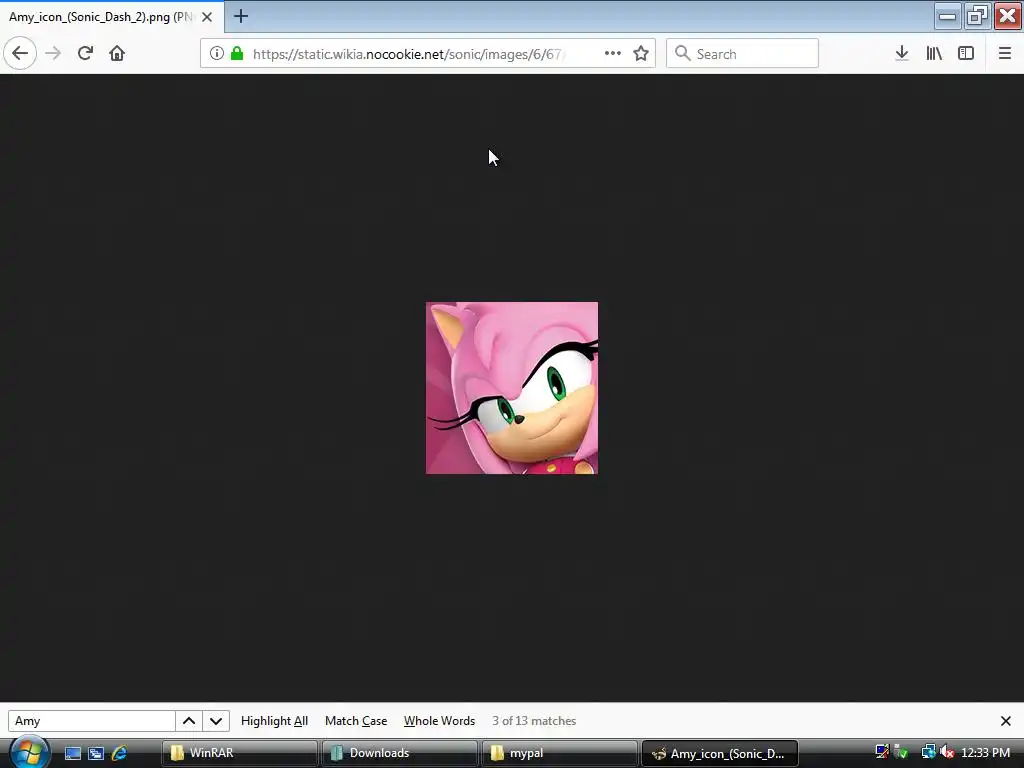This screenshot has height=768, width=1024.
Task: Find next match with down arrow
Action: click(x=216, y=721)
